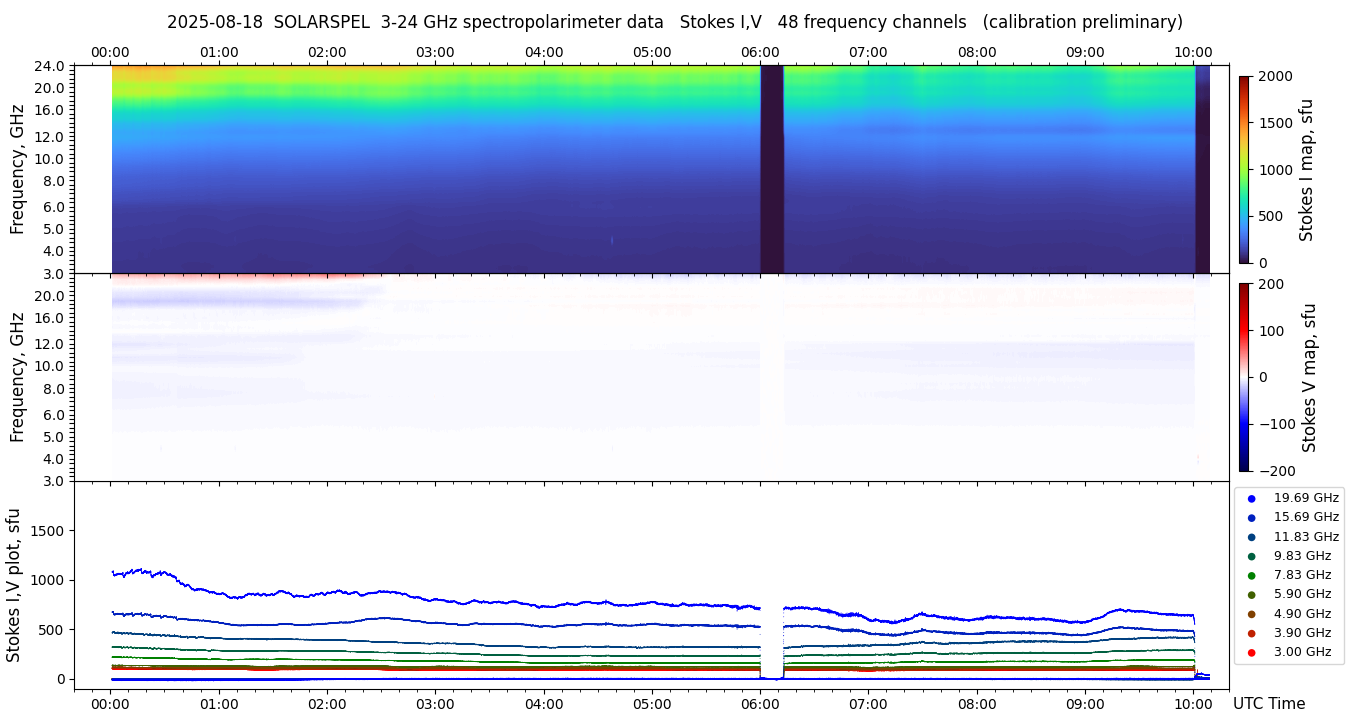Select the brown 4.90 GHz legend dot
The height and width of the screenshot is (725, 1350).
point(1251,614)
